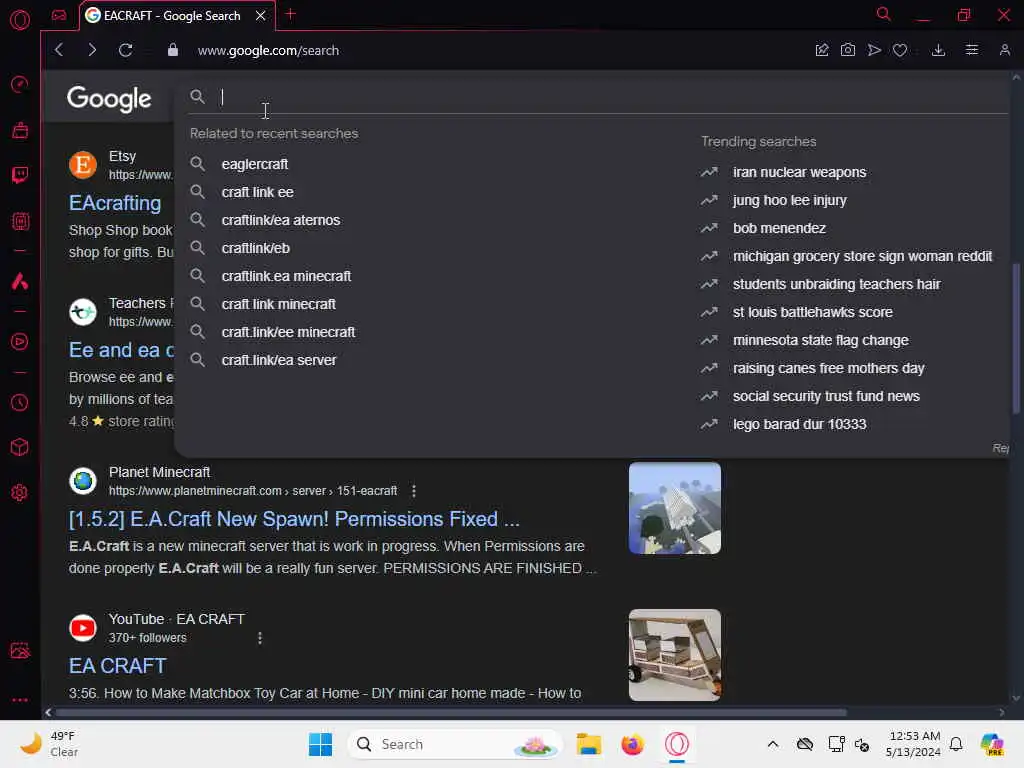Select suggestion 'craft link ee'
Viewport: 1024px width, 768px height.
pyautogui.click(x=257, y=193)
